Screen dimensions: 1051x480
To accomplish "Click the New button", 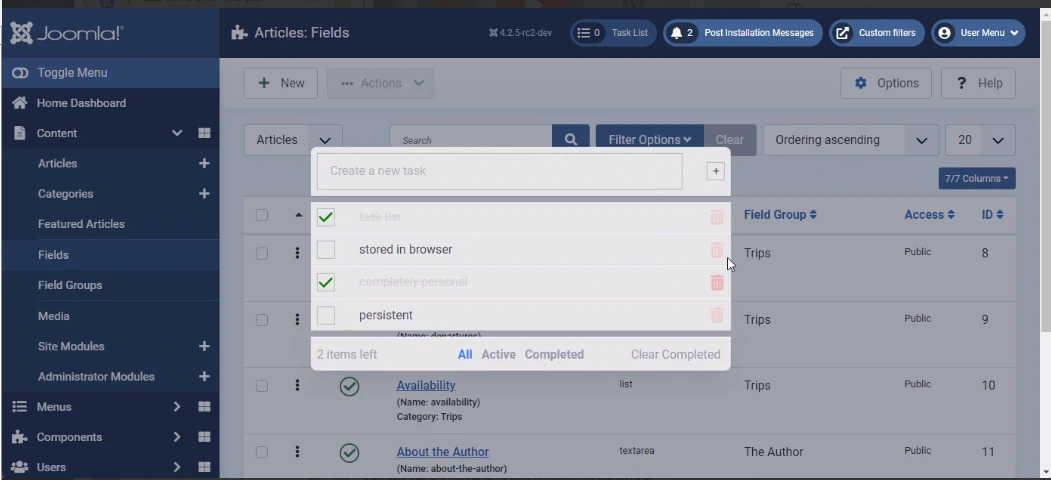I will click(x=281, y=83).
